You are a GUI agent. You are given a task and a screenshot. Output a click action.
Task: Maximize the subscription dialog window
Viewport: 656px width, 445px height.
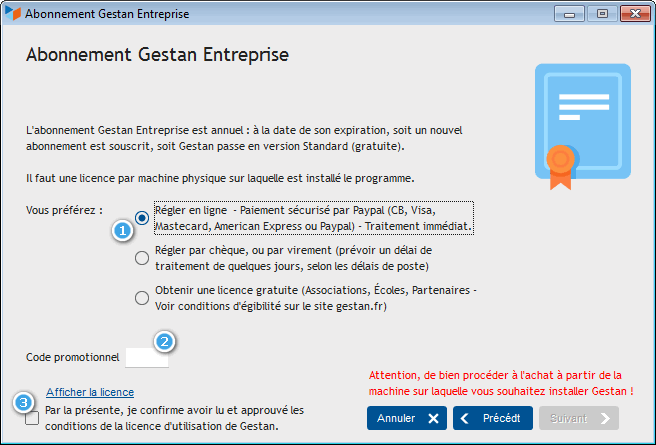pyautogui.click(x=602, y=14)
